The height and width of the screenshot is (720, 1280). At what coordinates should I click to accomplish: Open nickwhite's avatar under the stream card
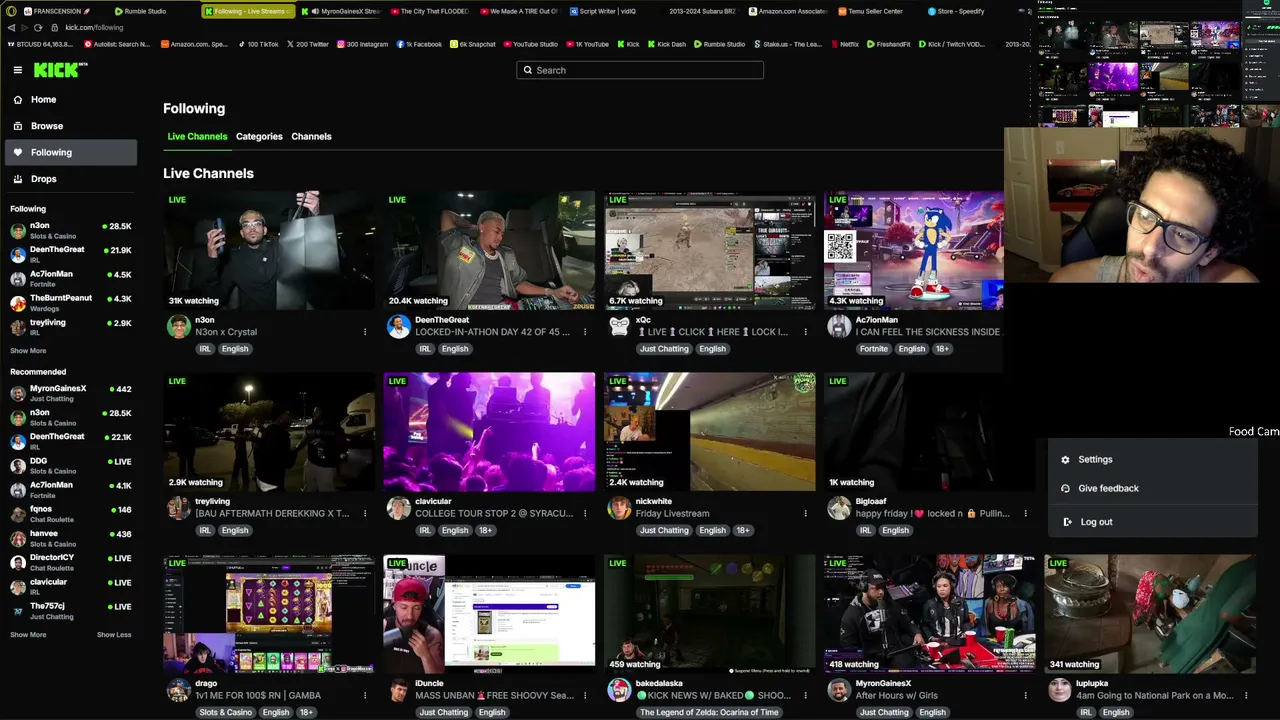[619, 508]
